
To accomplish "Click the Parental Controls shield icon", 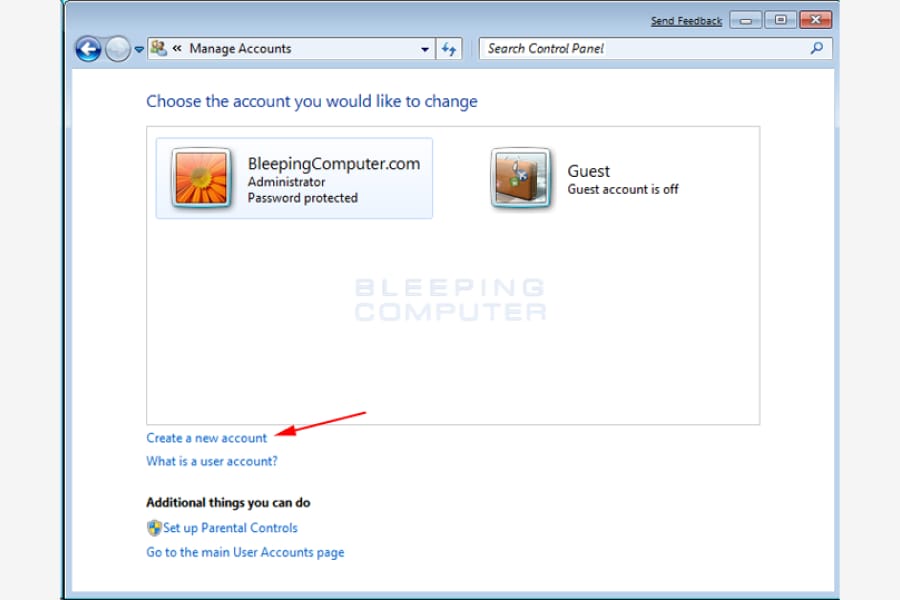I will (154, 528).
